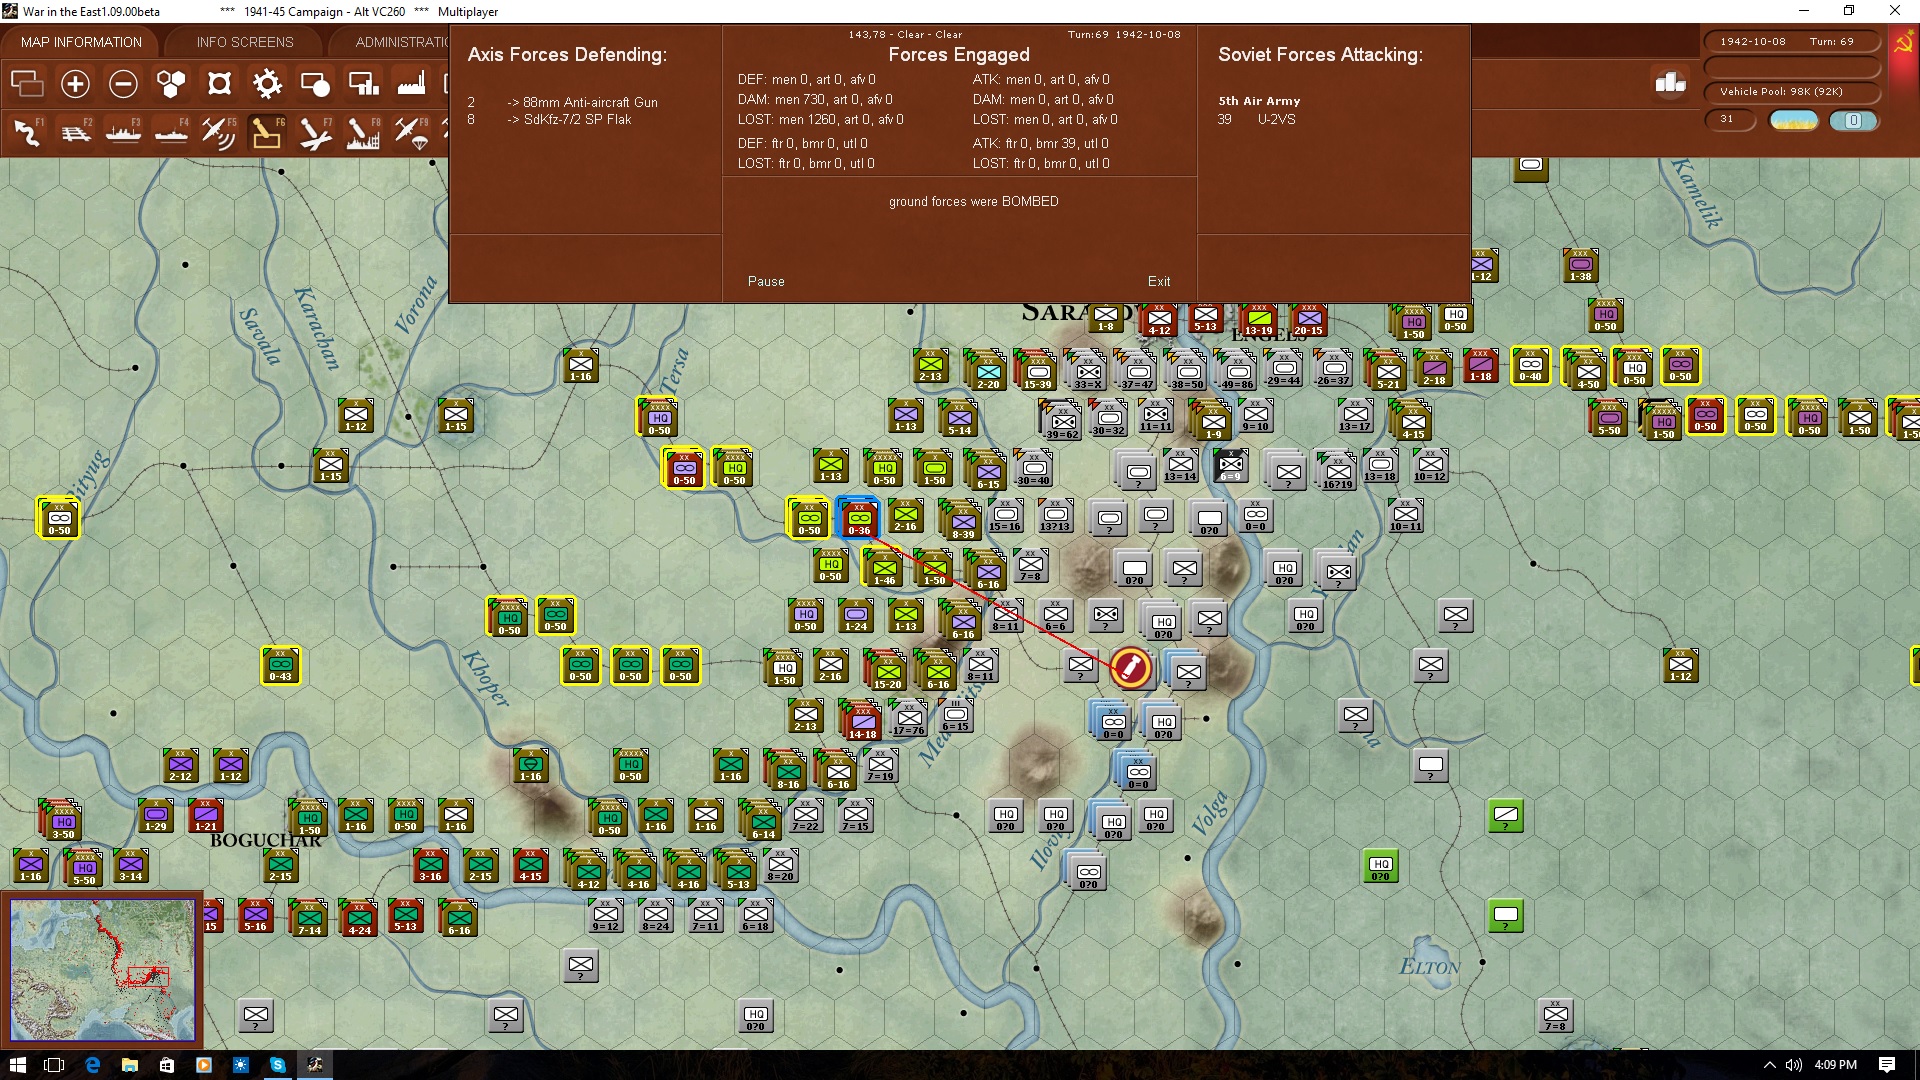Click the date and Turn 69 display
The image size is (1920, 1080).
pyautogui.click(x=1791, y=42)
